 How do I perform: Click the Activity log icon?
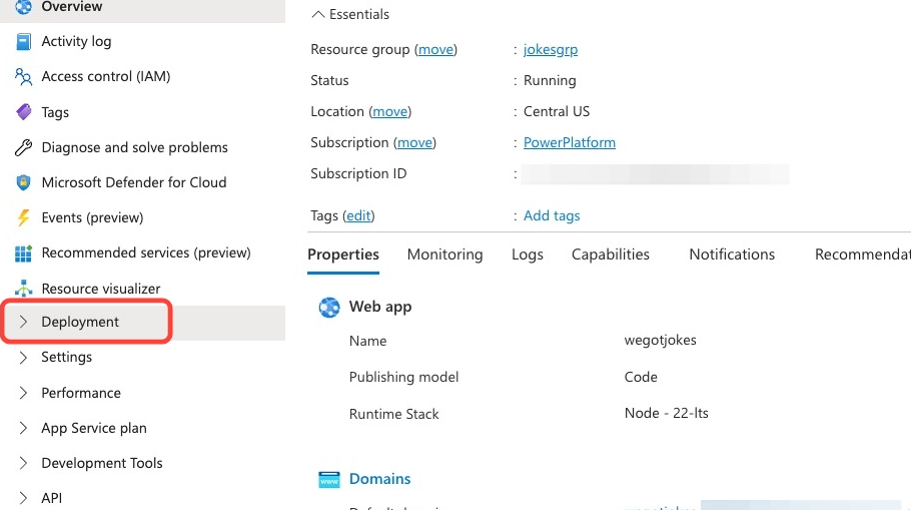pyautogui.click(x=23, y=42)
